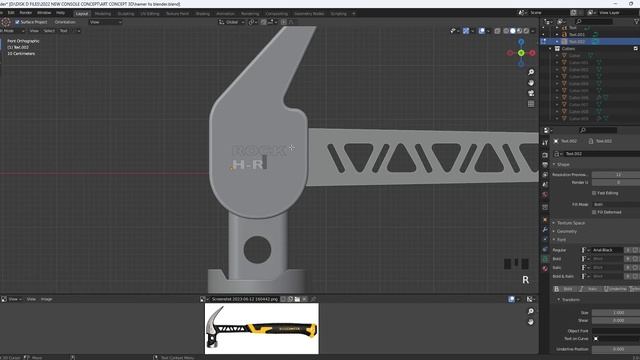Open Text menu in viewport header

tap(64, 31)
